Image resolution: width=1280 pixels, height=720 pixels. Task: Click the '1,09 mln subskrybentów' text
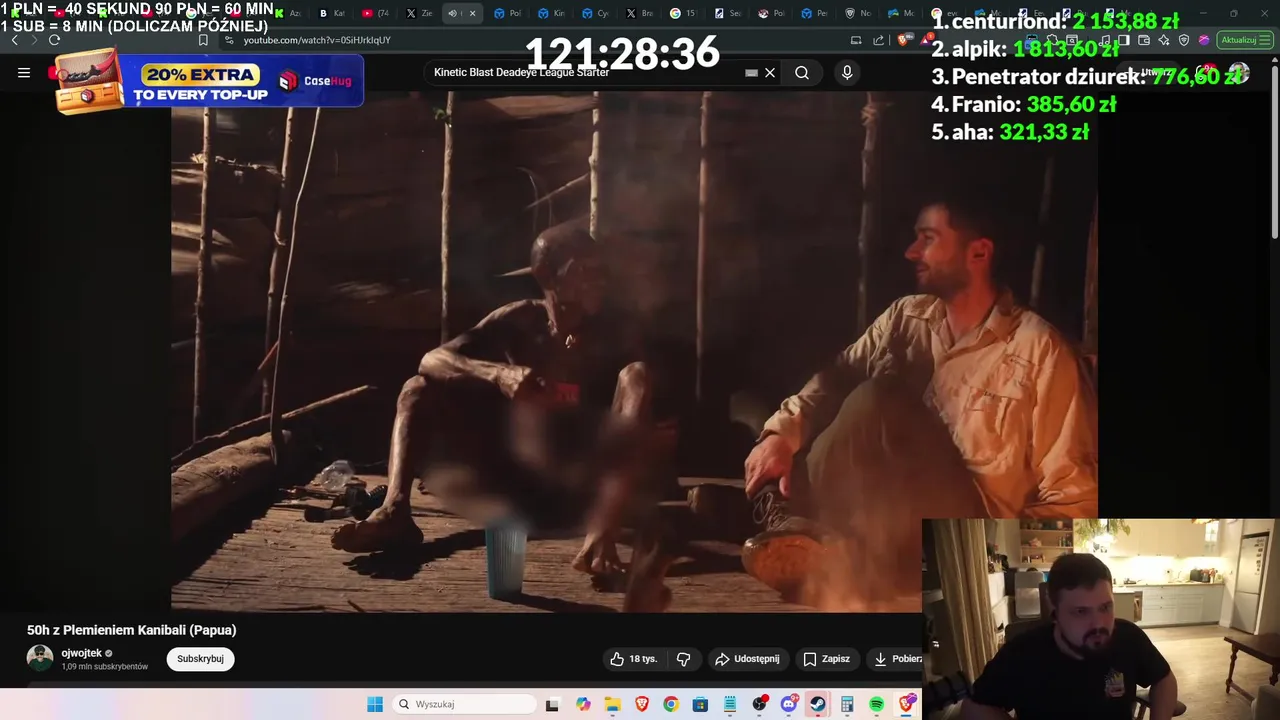(105, 667)
